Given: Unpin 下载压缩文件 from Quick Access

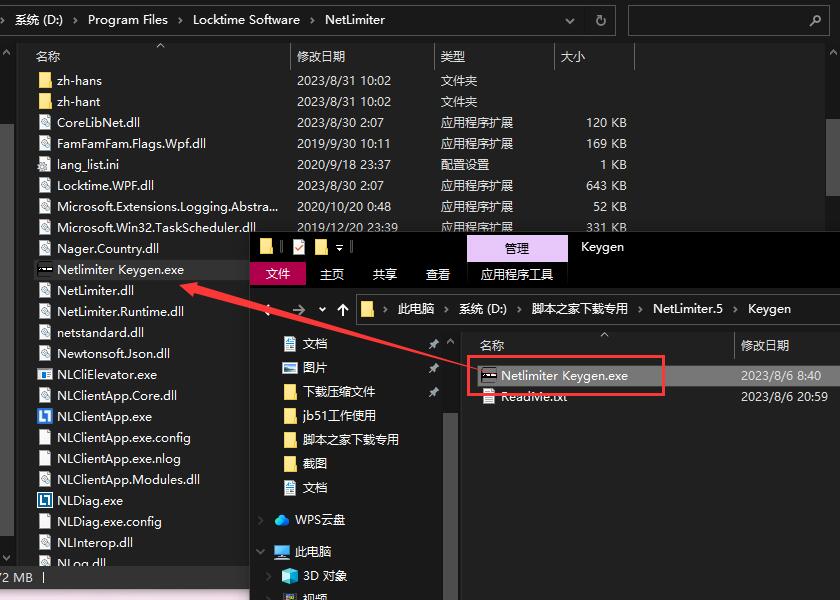Looking at the screenshot, I should pyautogui.click(x=432, y=391).
